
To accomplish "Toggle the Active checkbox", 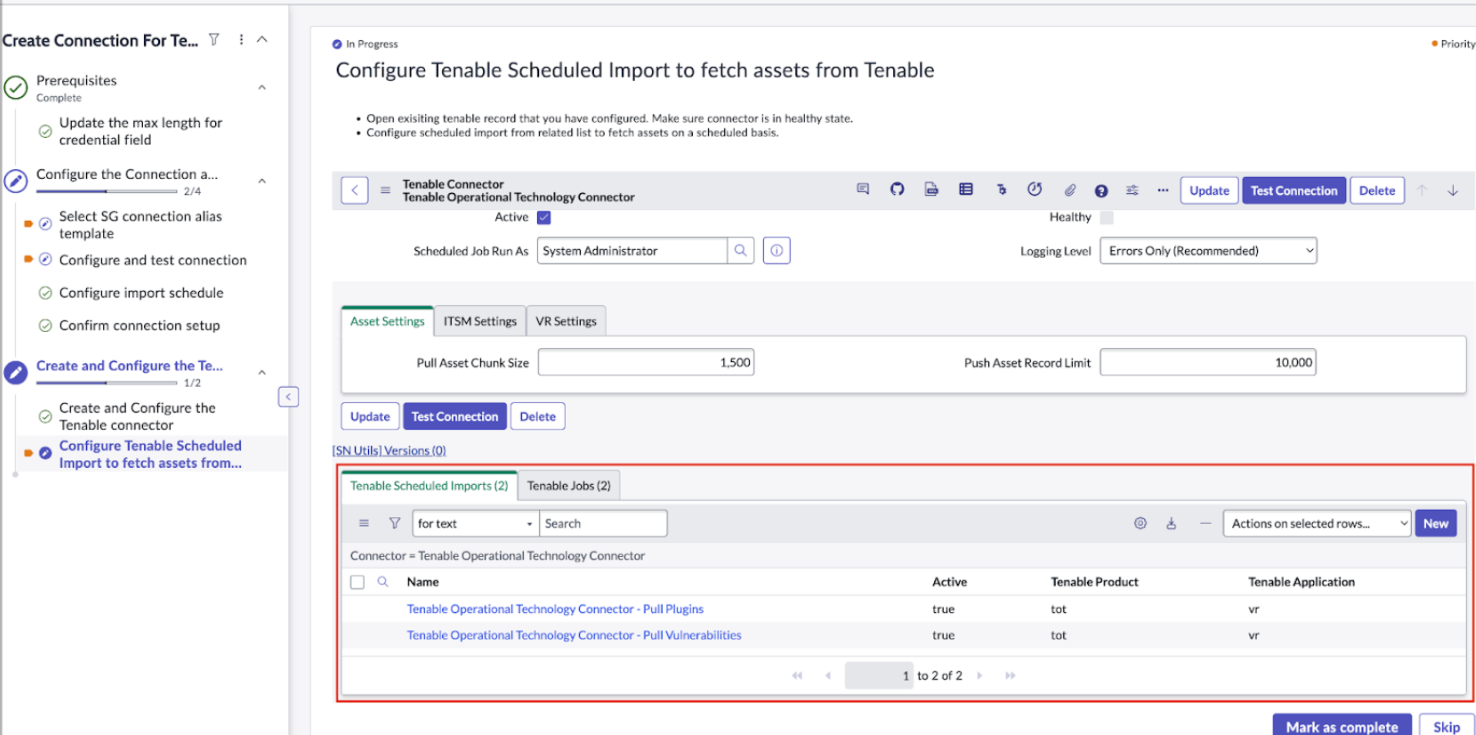I will (x=544, y=217).
